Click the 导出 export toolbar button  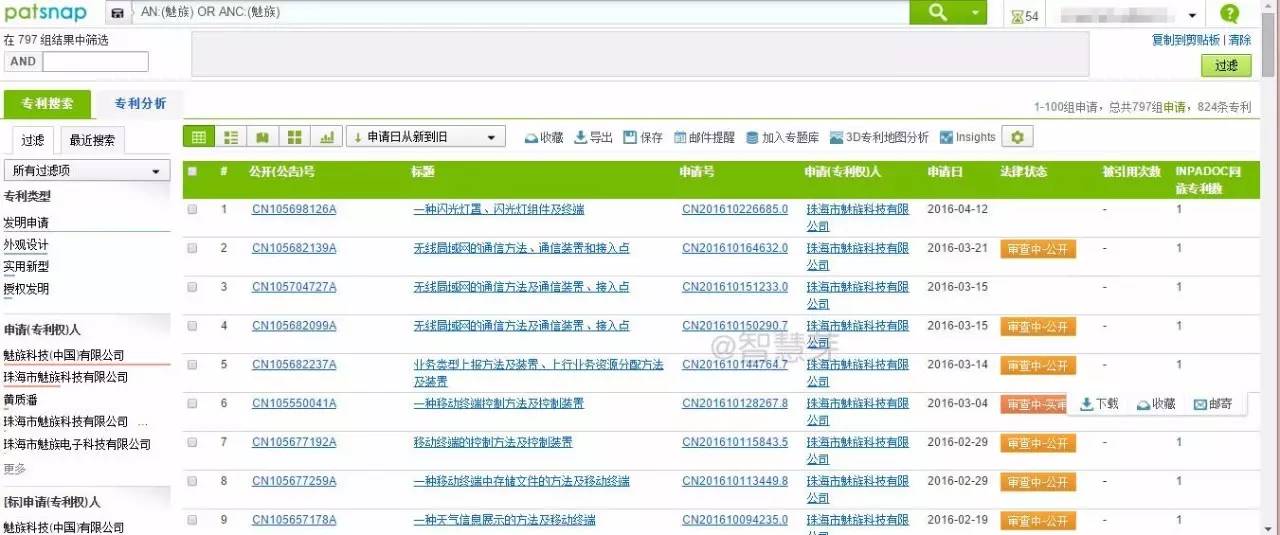(x=593, y=138)
